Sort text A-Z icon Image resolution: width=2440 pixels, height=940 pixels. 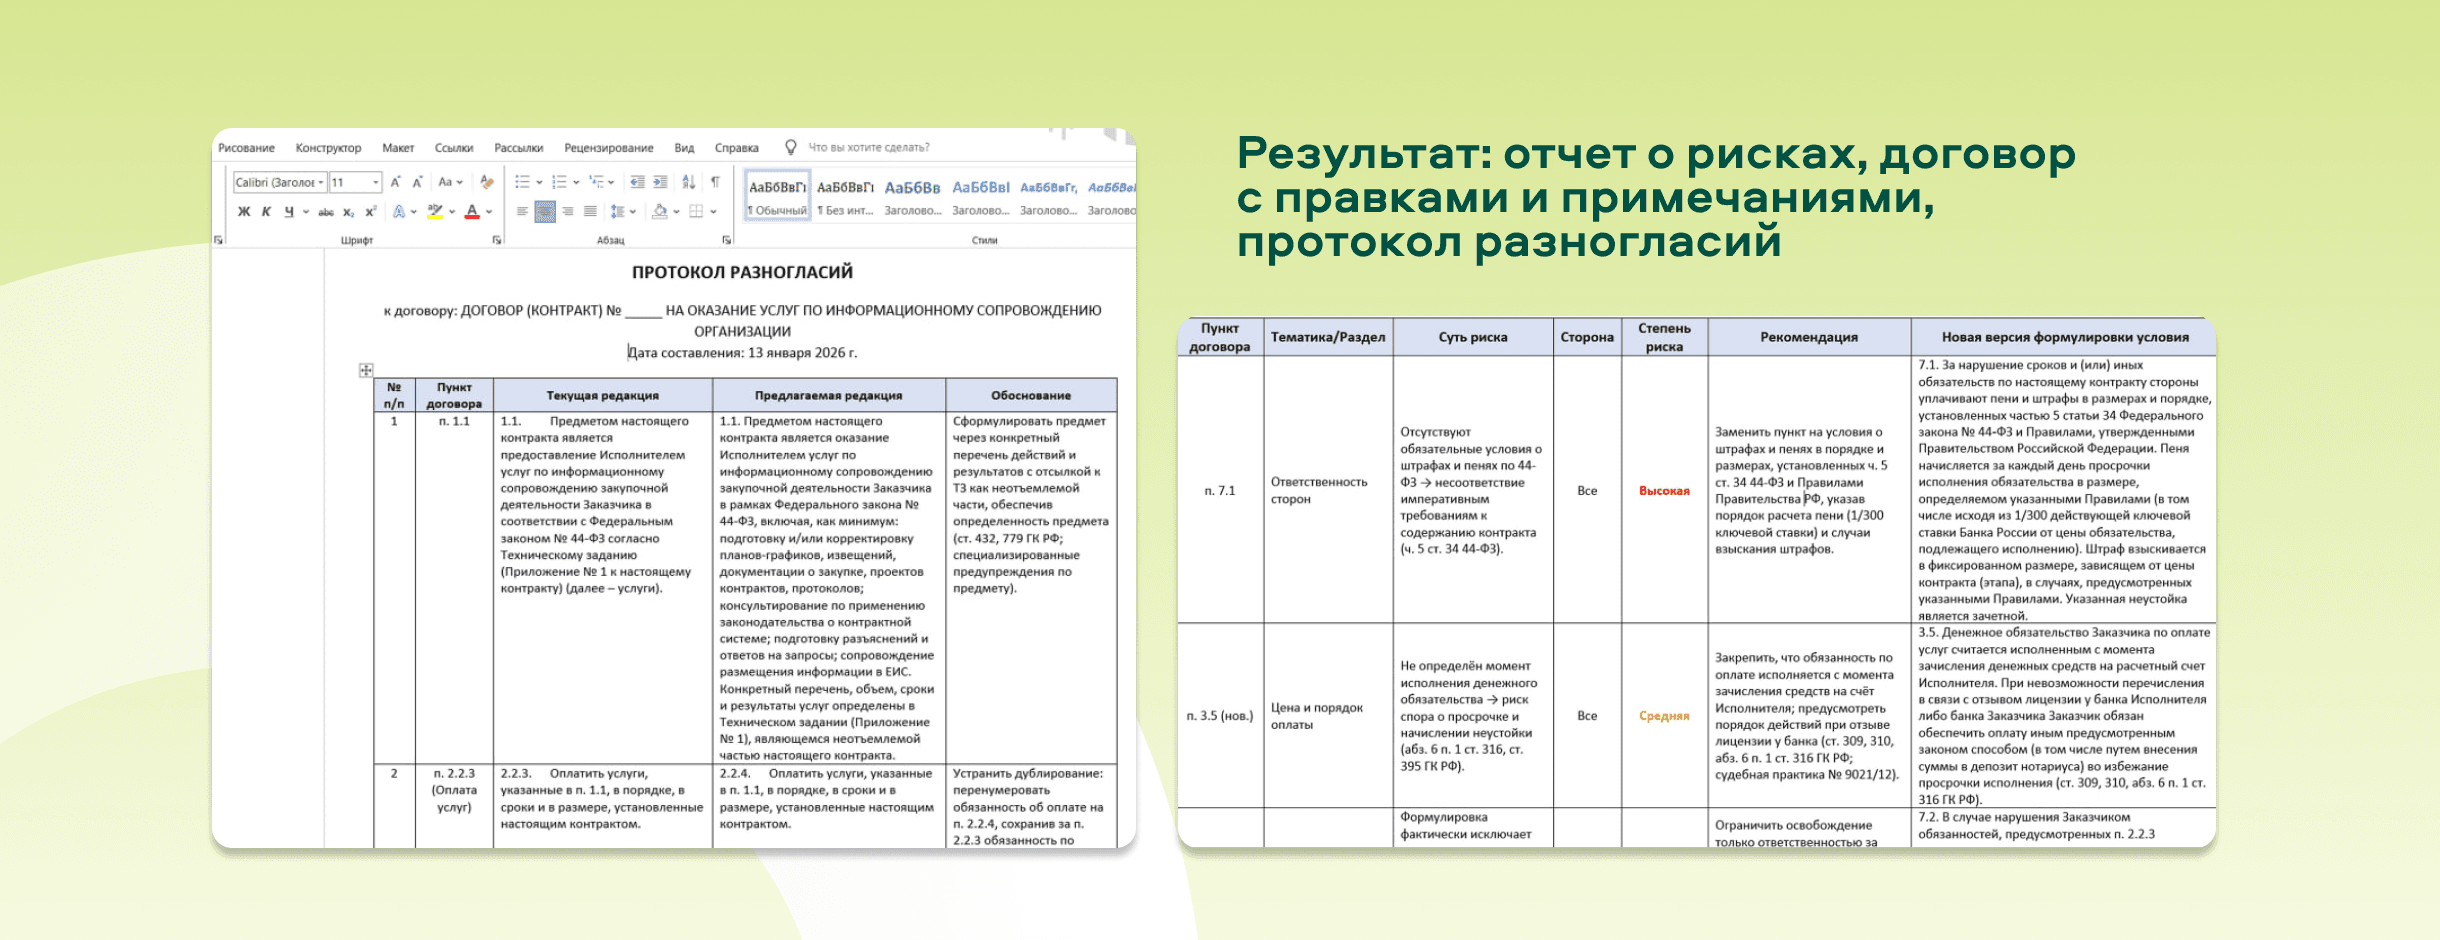pyautogui.click(x=689, y=182)
